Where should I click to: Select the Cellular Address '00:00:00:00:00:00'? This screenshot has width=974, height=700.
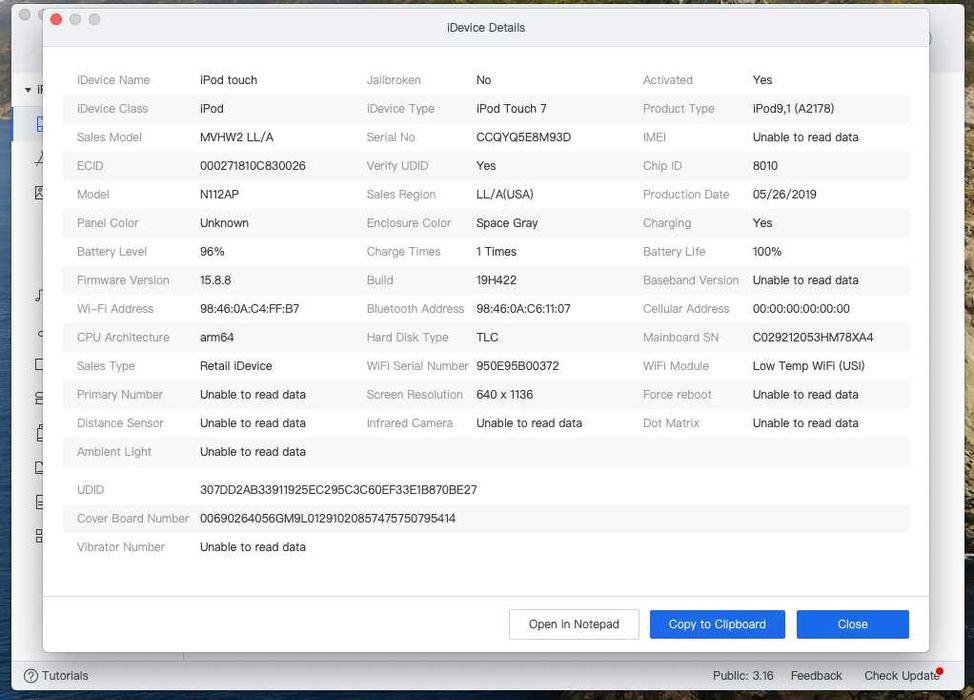tap(801, 309)
